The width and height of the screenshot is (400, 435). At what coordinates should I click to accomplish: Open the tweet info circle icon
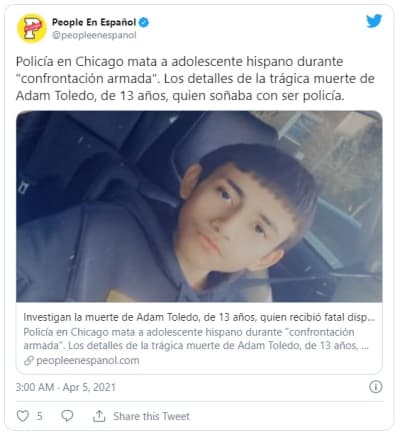pos(376,387)
